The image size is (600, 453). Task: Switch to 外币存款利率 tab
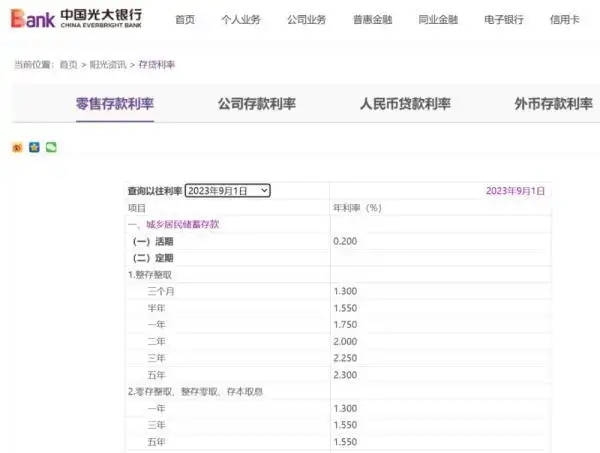553,104
